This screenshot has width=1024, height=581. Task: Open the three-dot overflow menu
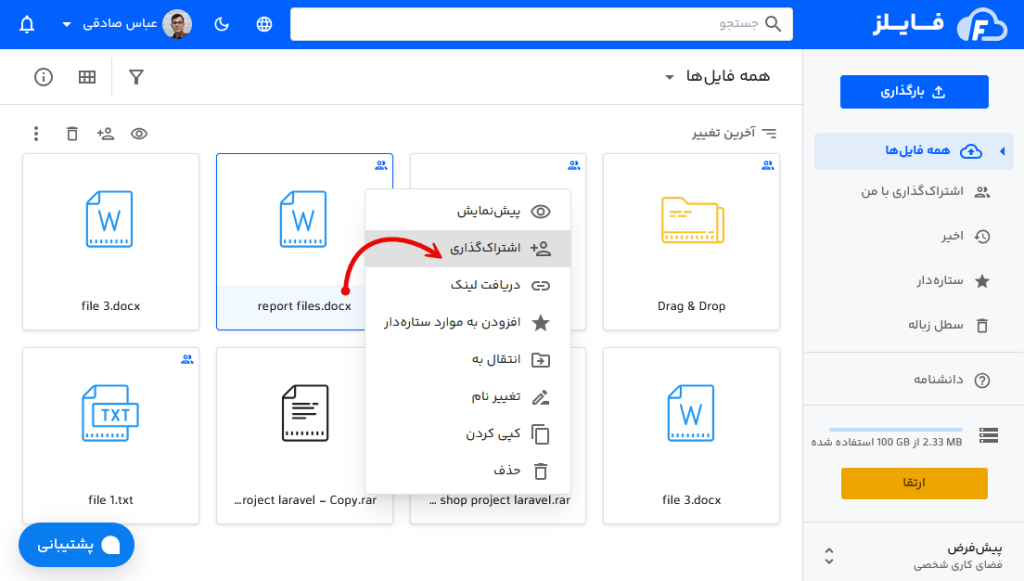[36, 132]
